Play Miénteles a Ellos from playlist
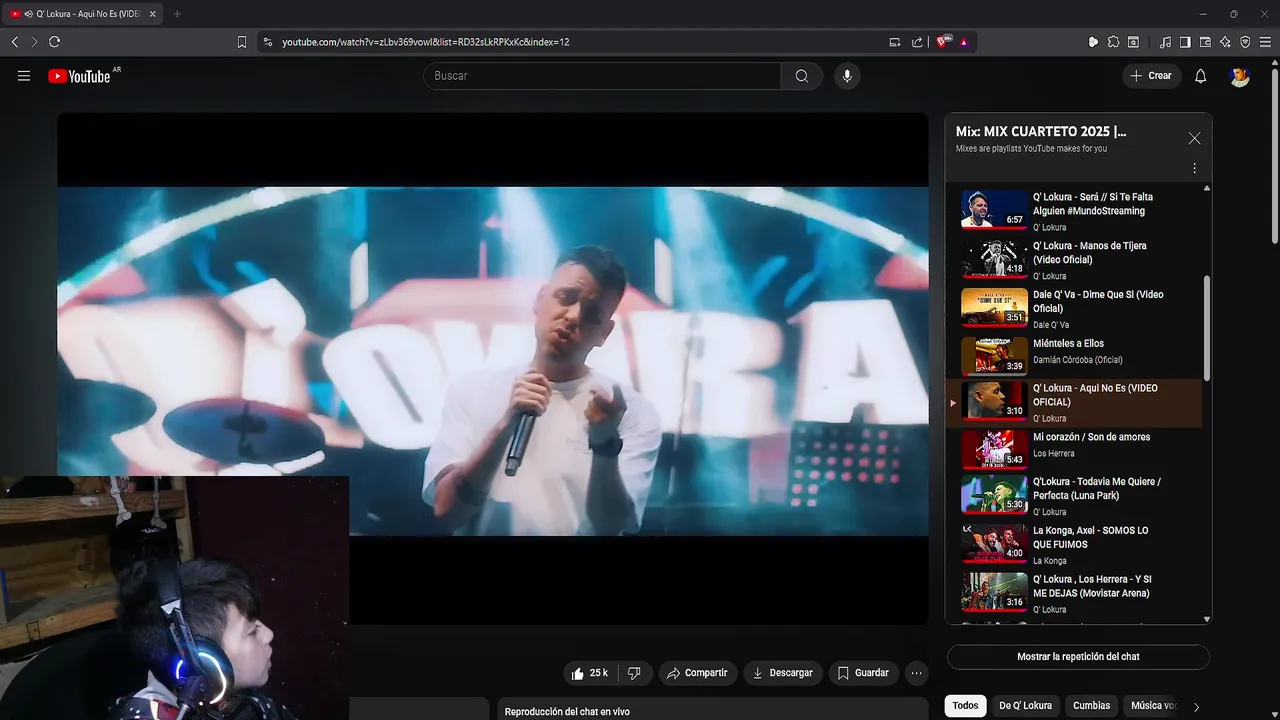The width and height of the screenshot is (1280, 720). (x=1074, y=354)
